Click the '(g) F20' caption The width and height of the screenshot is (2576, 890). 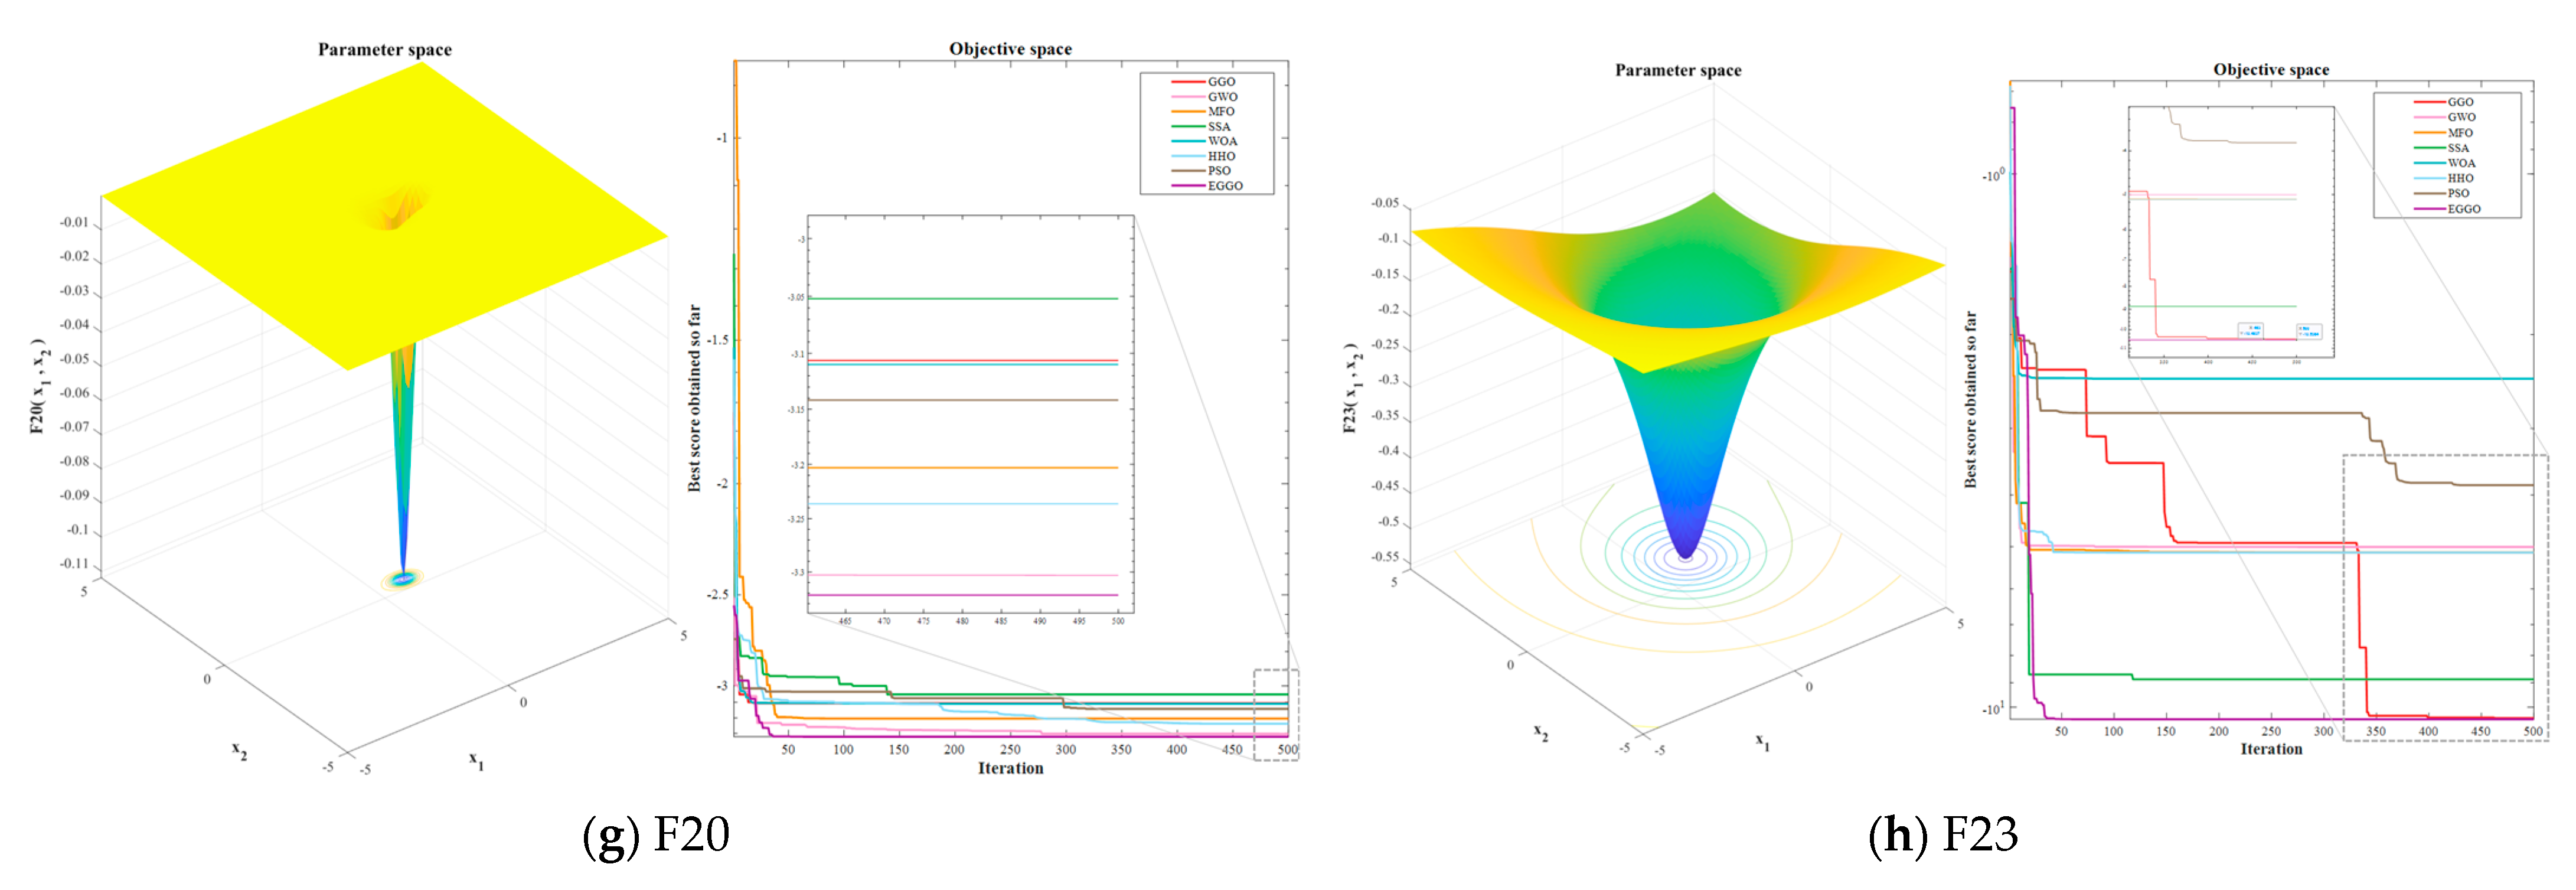(x=656, y=835)
